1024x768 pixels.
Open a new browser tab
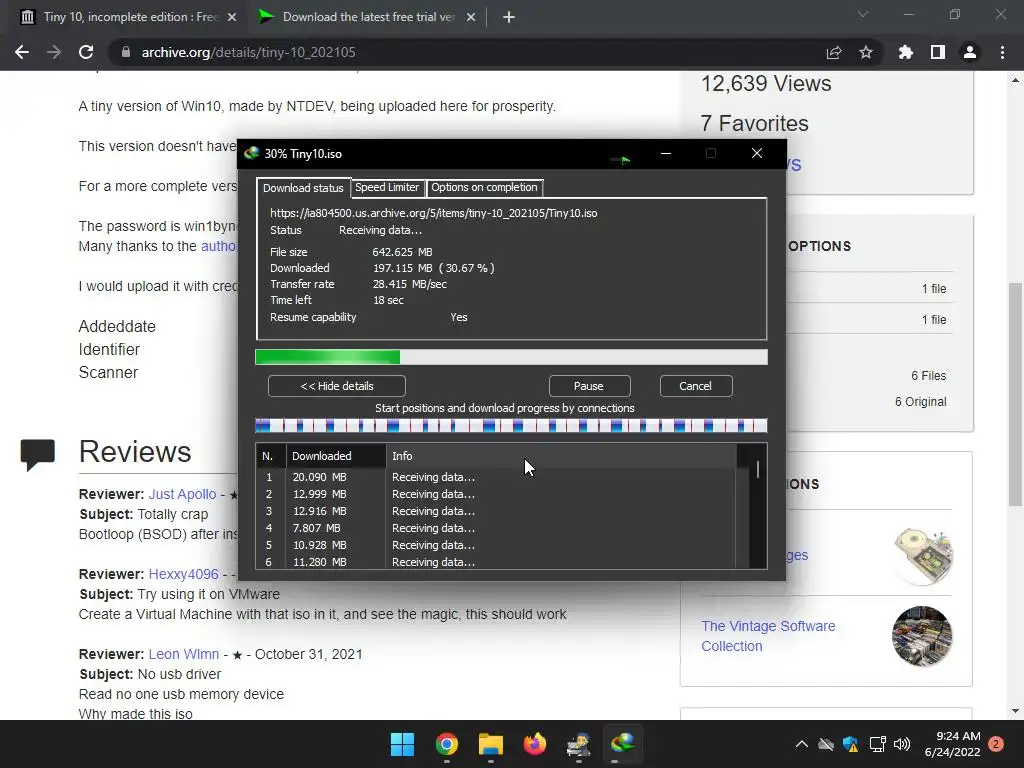(x=509, y=17)
